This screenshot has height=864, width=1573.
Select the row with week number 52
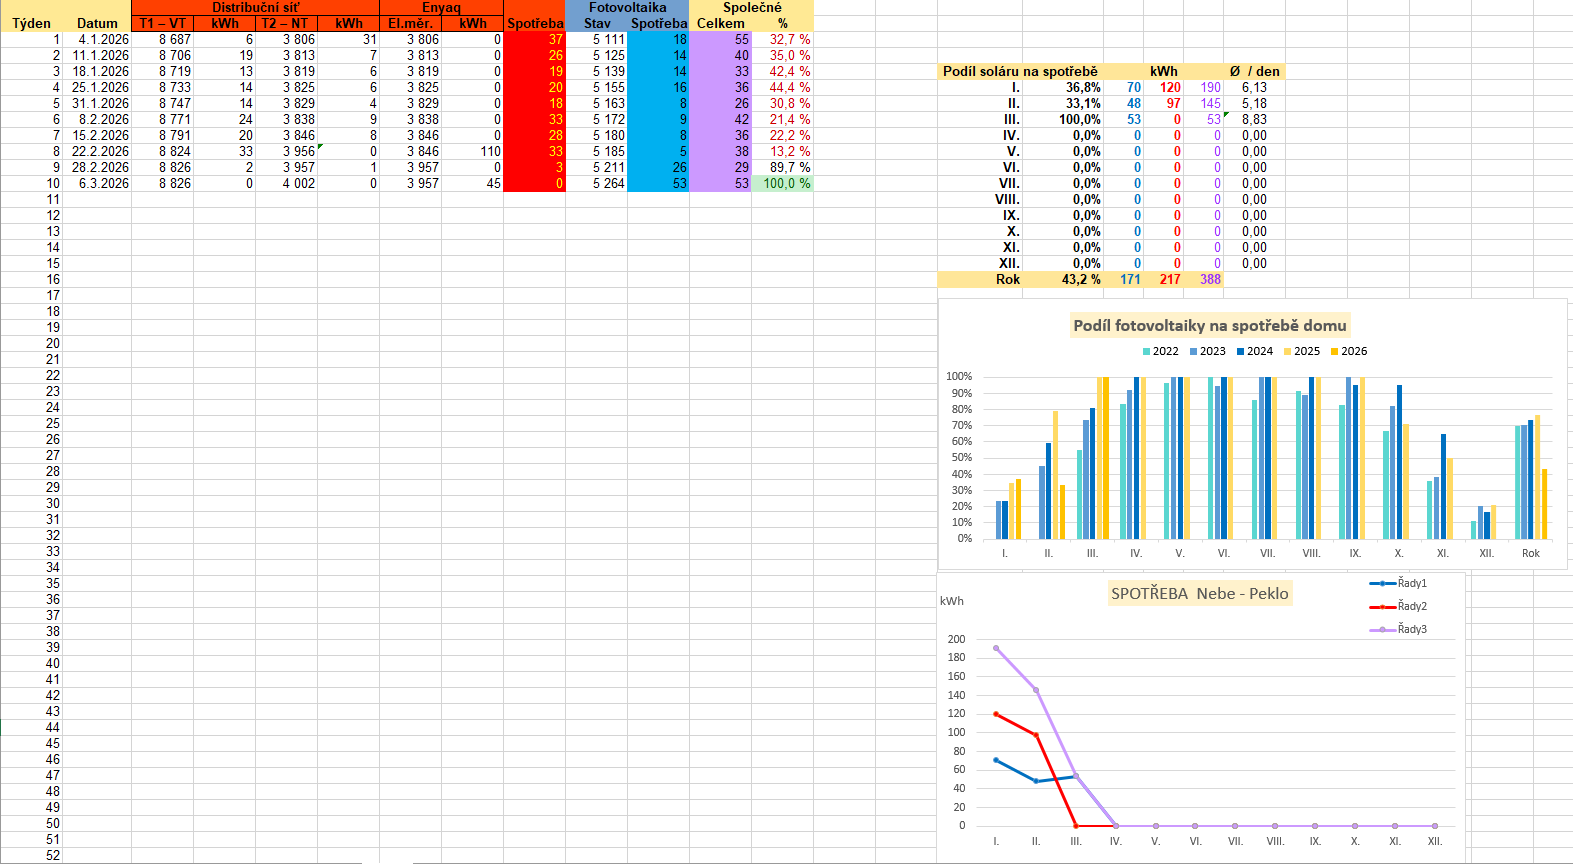click(32, 855)
